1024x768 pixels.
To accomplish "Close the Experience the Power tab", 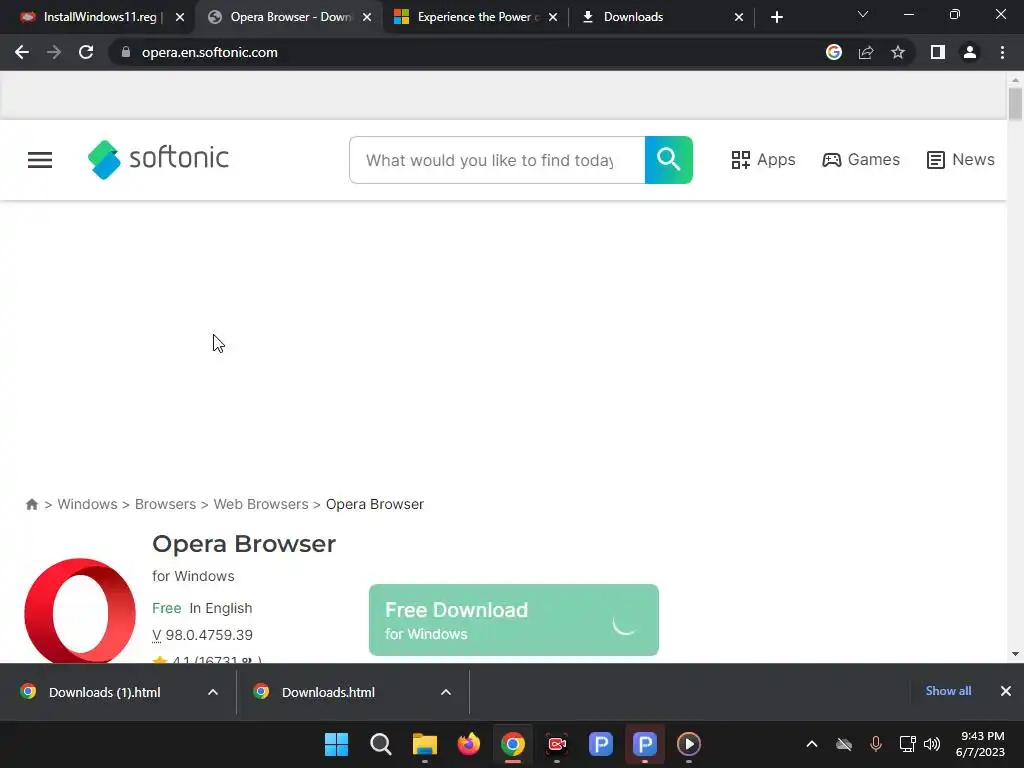I will [x=553, y=17].
